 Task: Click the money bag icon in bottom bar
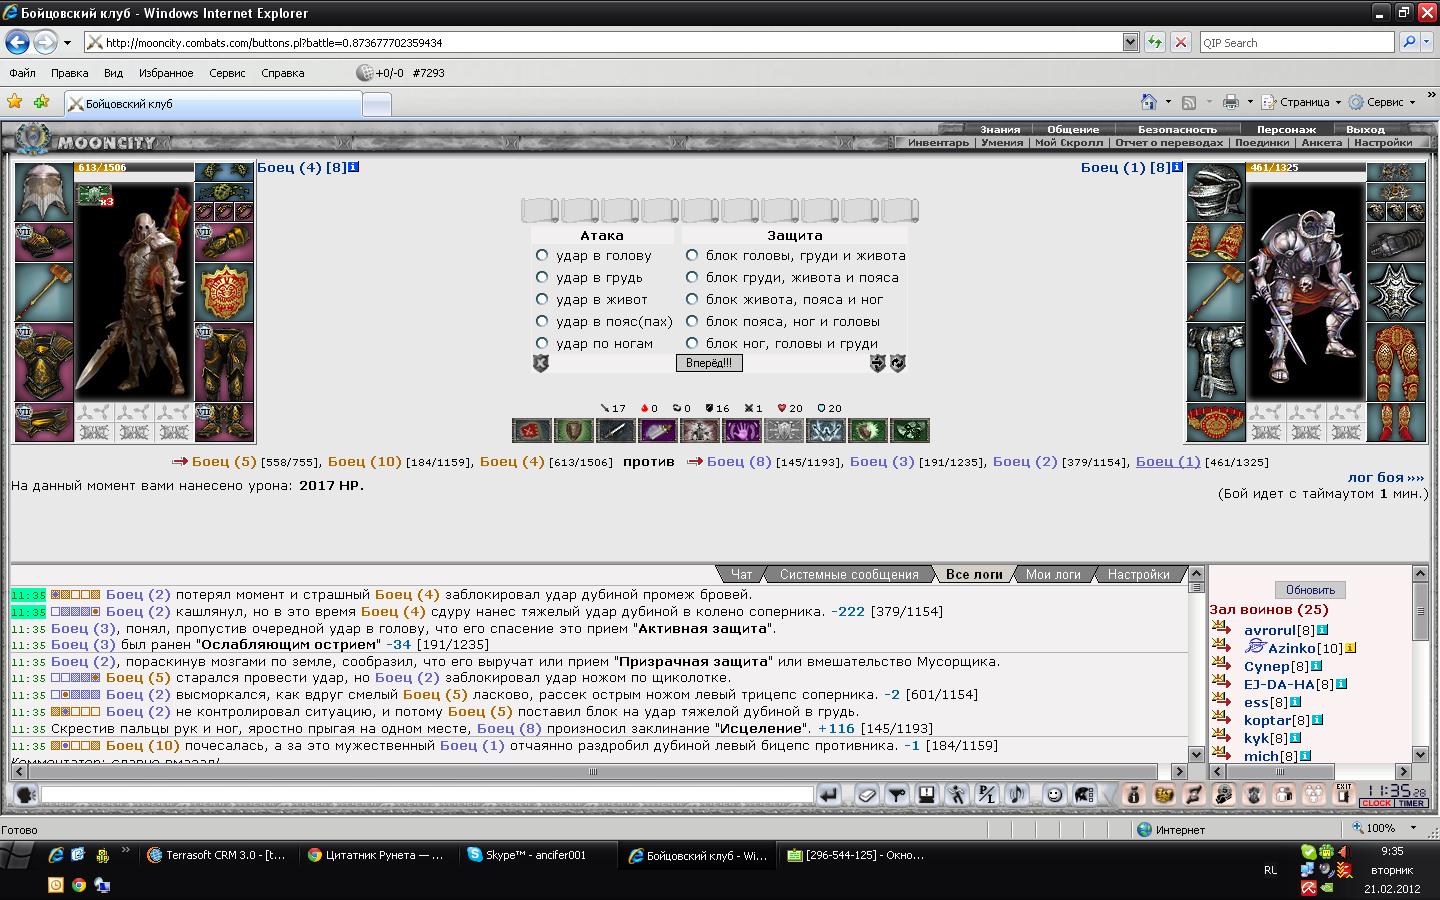click(x=1133, y=795)
